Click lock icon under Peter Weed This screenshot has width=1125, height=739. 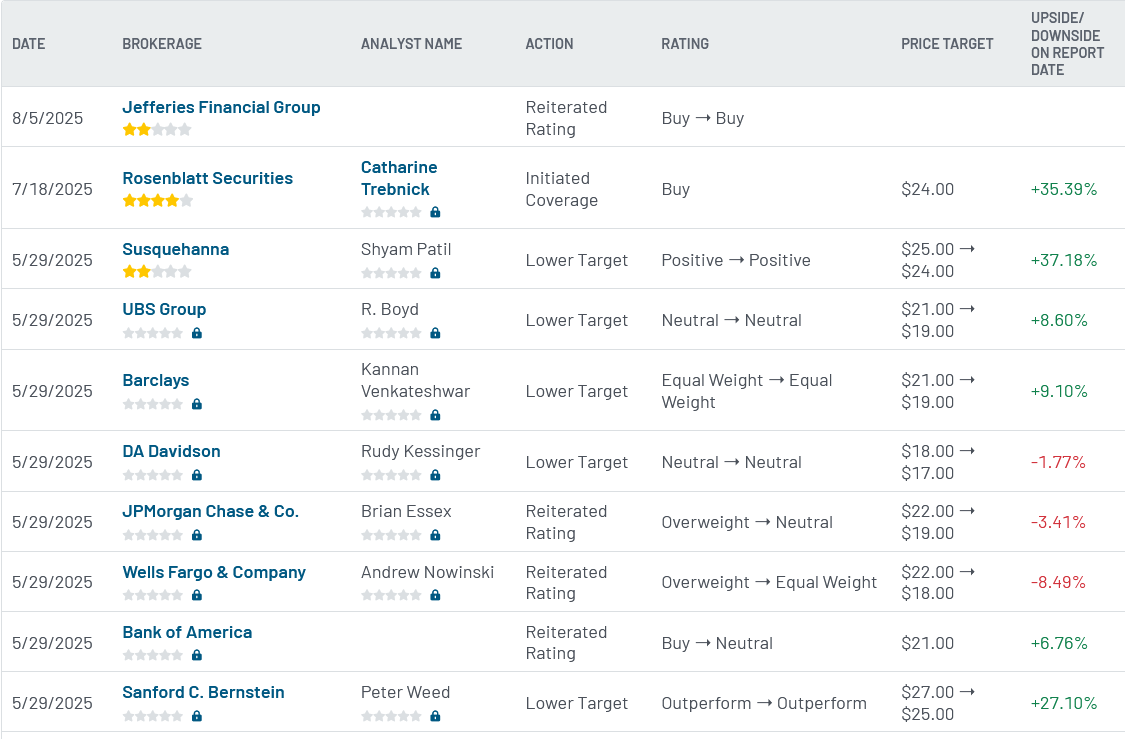point(435,716)
